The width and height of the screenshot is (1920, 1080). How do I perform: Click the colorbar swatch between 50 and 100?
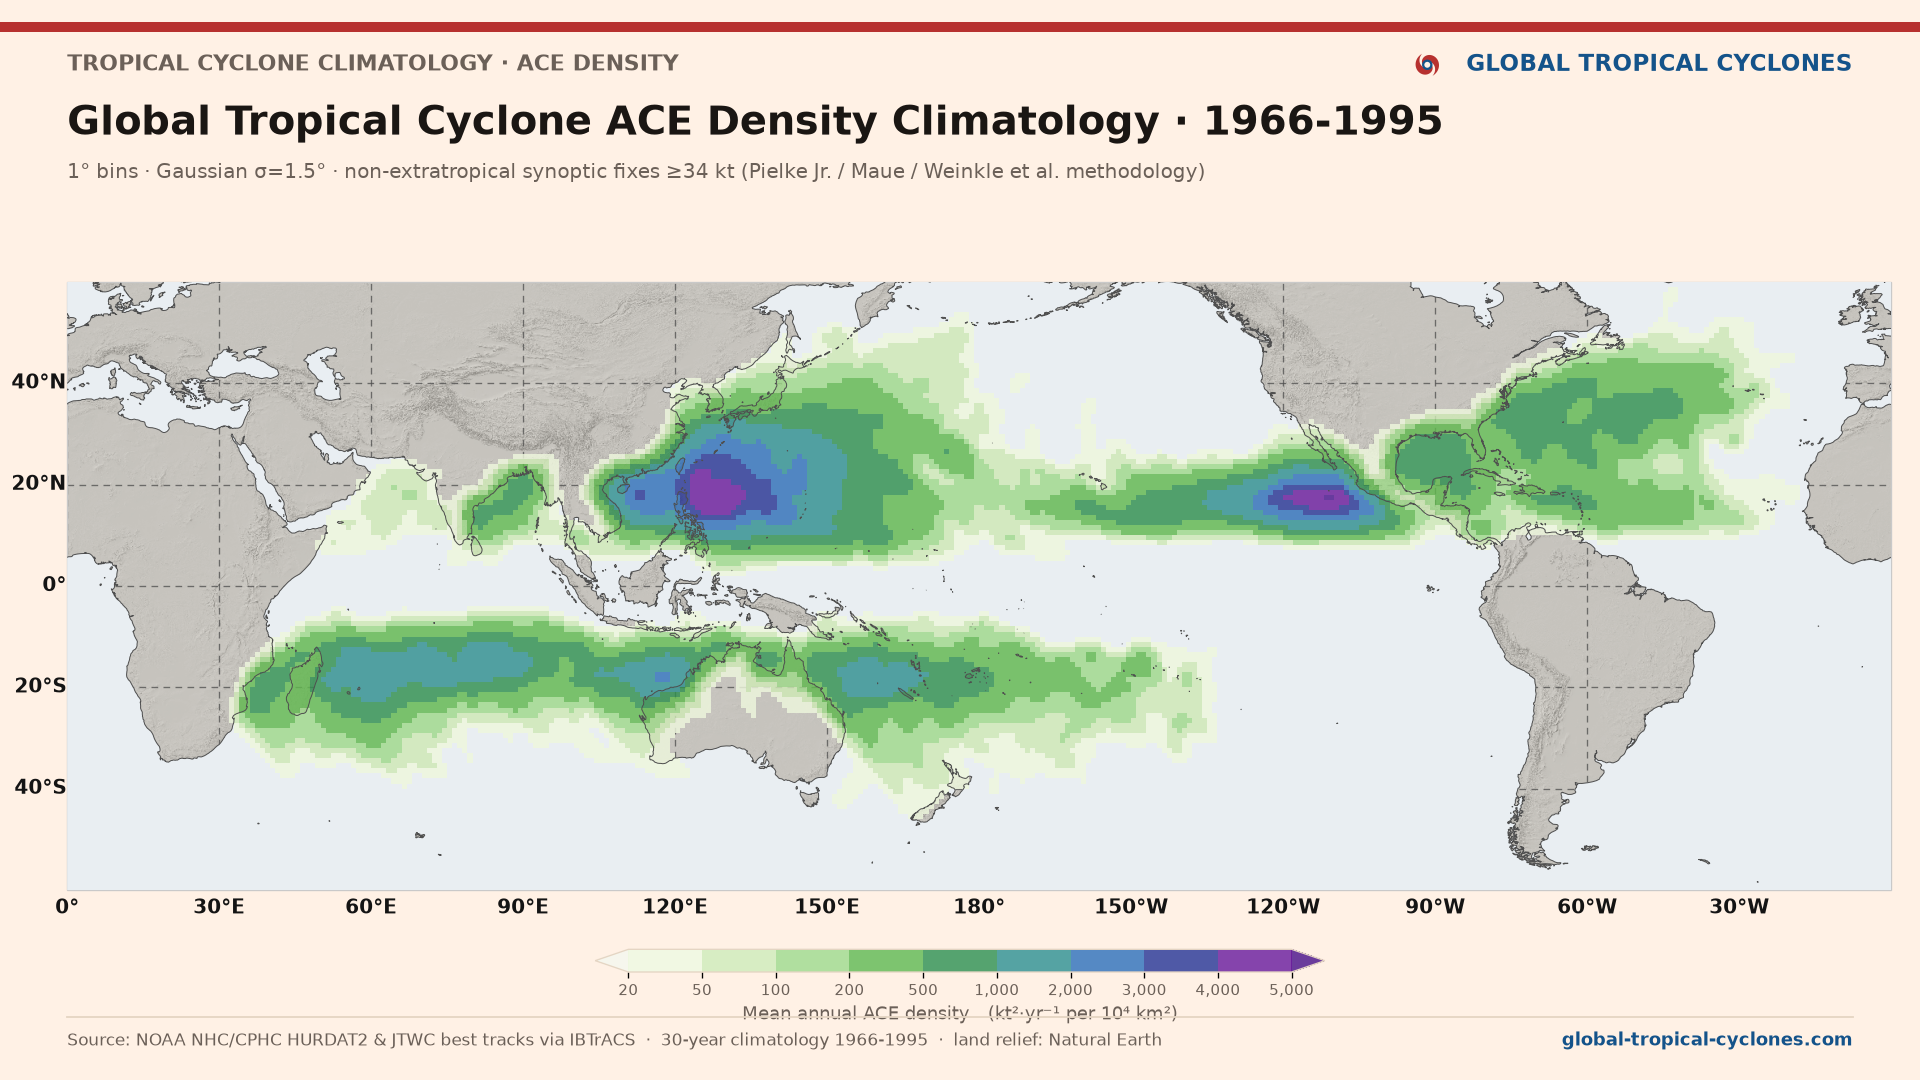tap(739, 961)
